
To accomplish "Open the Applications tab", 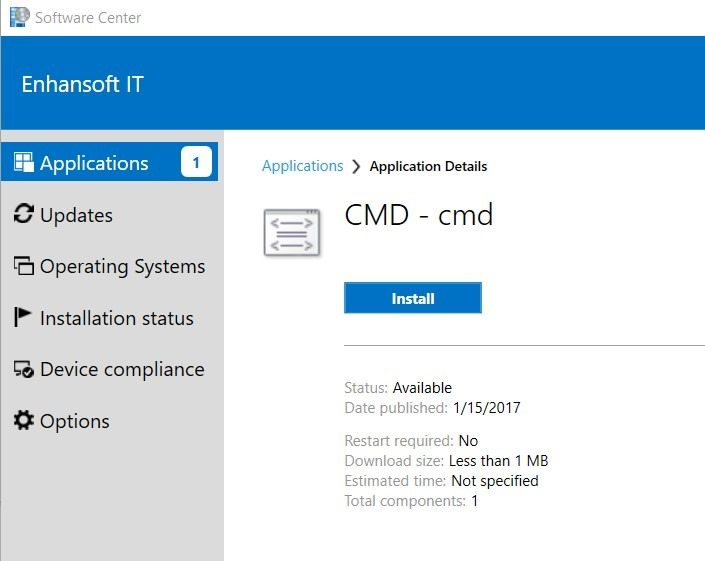I will tap(109, 162).
